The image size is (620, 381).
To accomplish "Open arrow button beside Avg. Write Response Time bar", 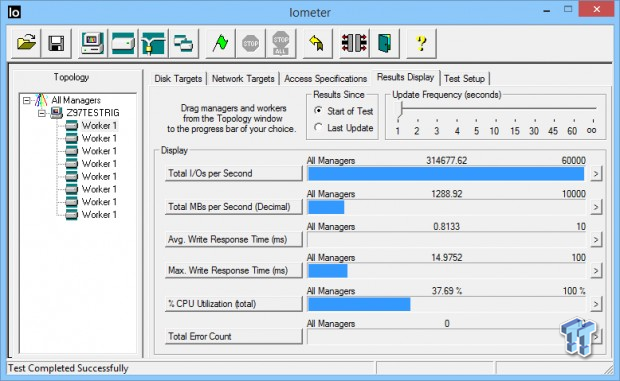I will pos(596,240).
